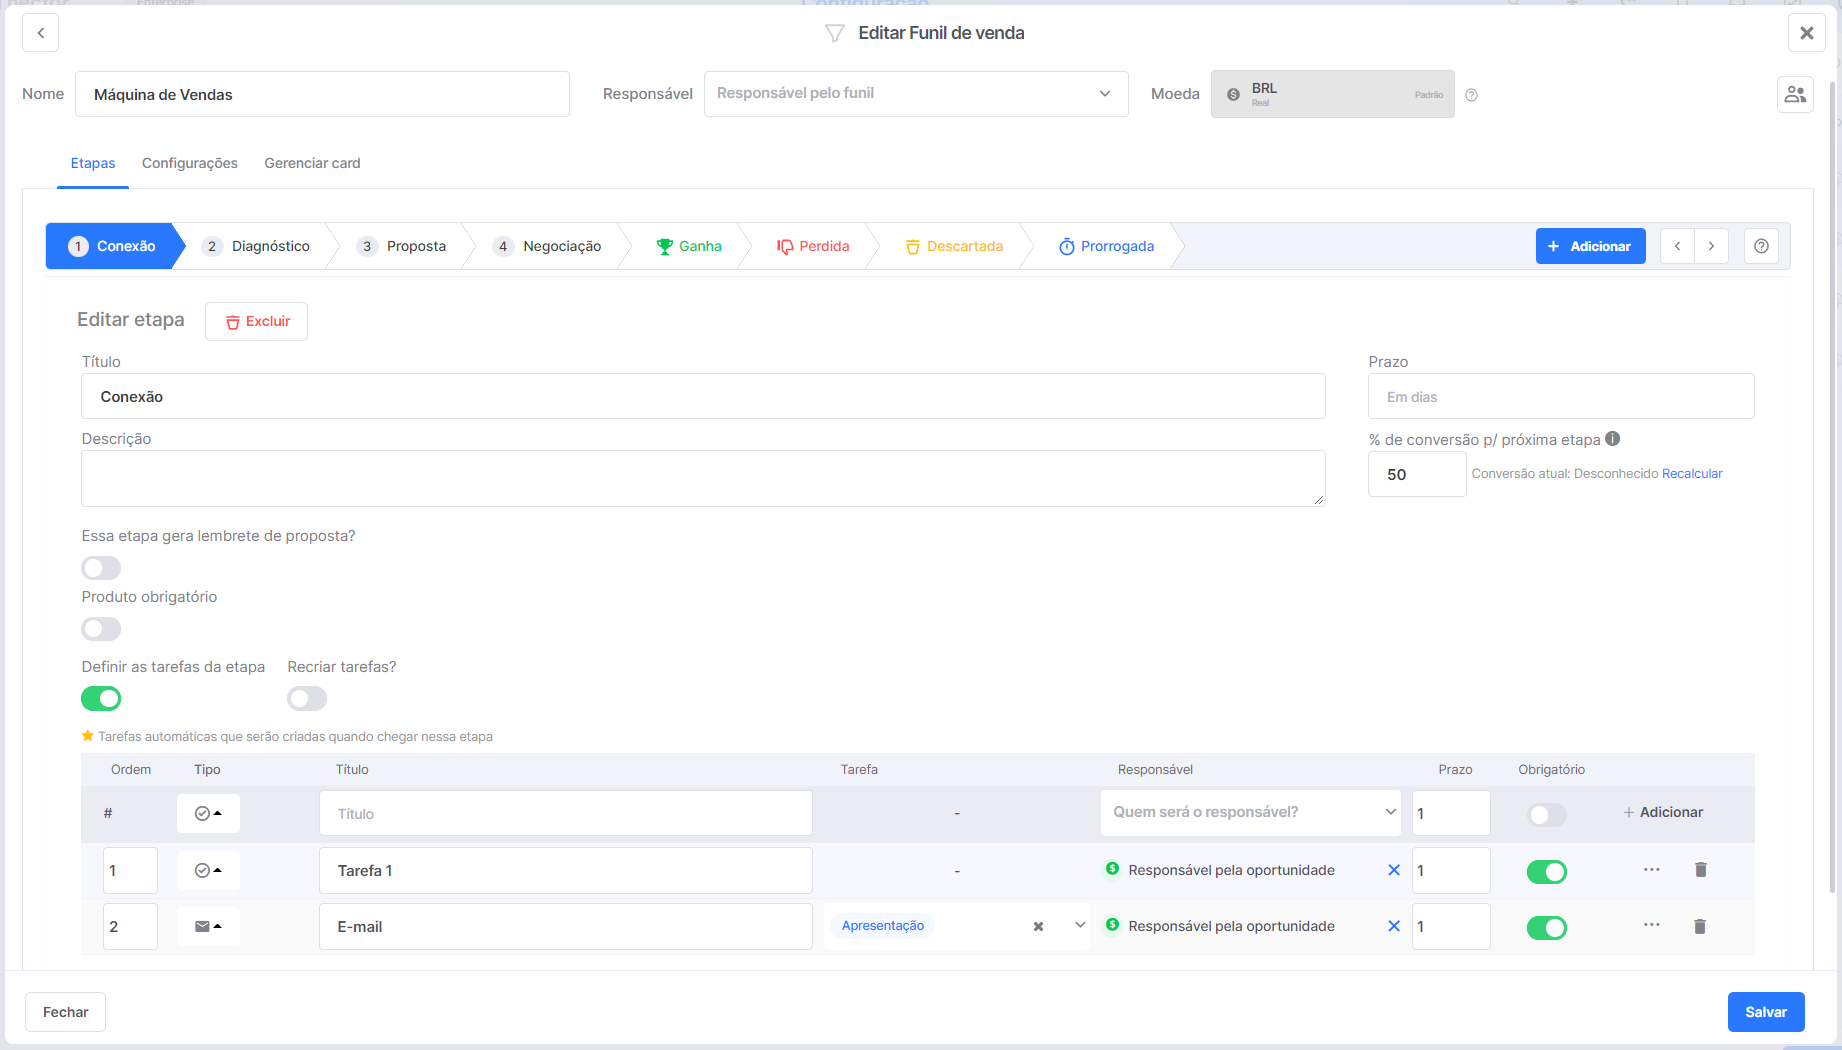Click the Recalcular link

click(x=1692, y=474)
